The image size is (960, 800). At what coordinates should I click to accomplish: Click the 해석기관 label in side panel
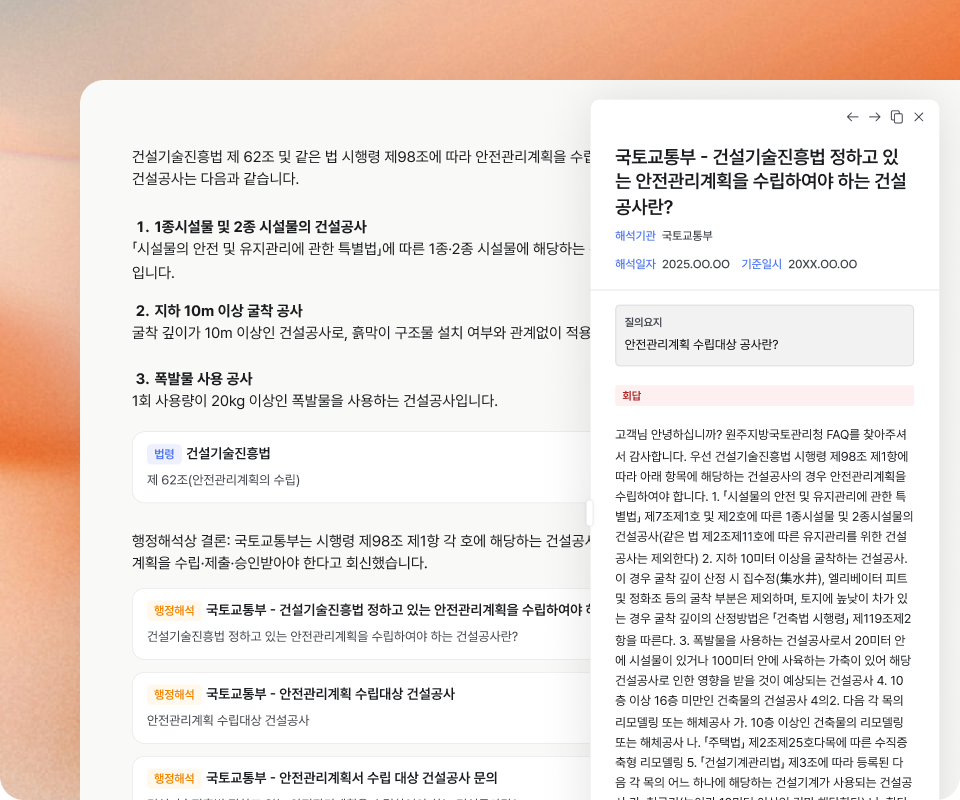pyautogui.click(x=635, y=236)
